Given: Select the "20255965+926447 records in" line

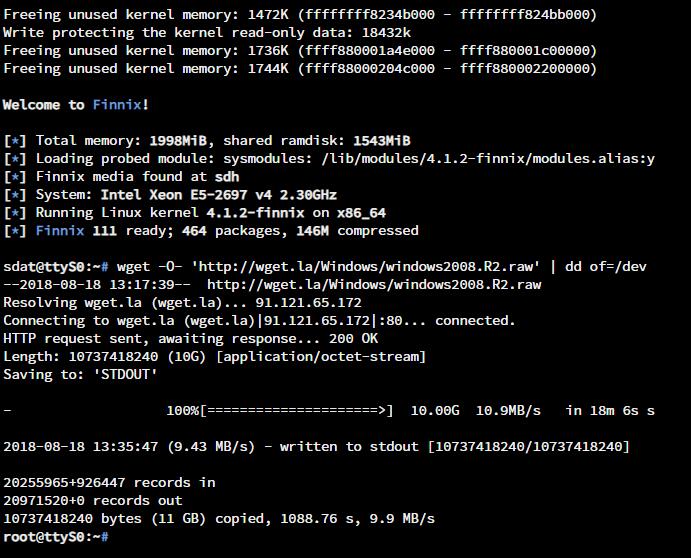Looking at the screenshot, I should point(109,483).
